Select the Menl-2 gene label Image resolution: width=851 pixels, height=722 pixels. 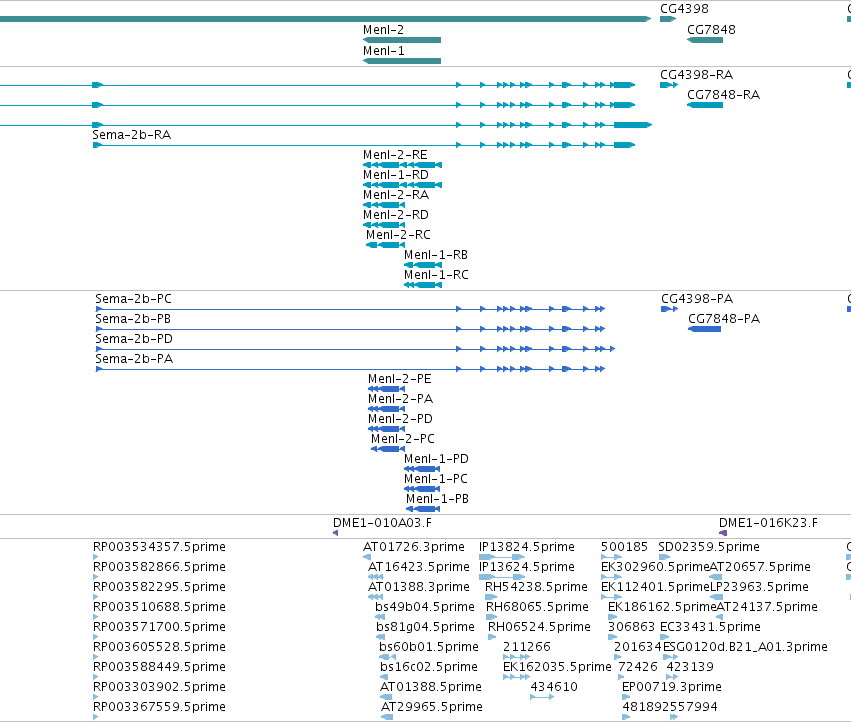(x=383, y=30)
